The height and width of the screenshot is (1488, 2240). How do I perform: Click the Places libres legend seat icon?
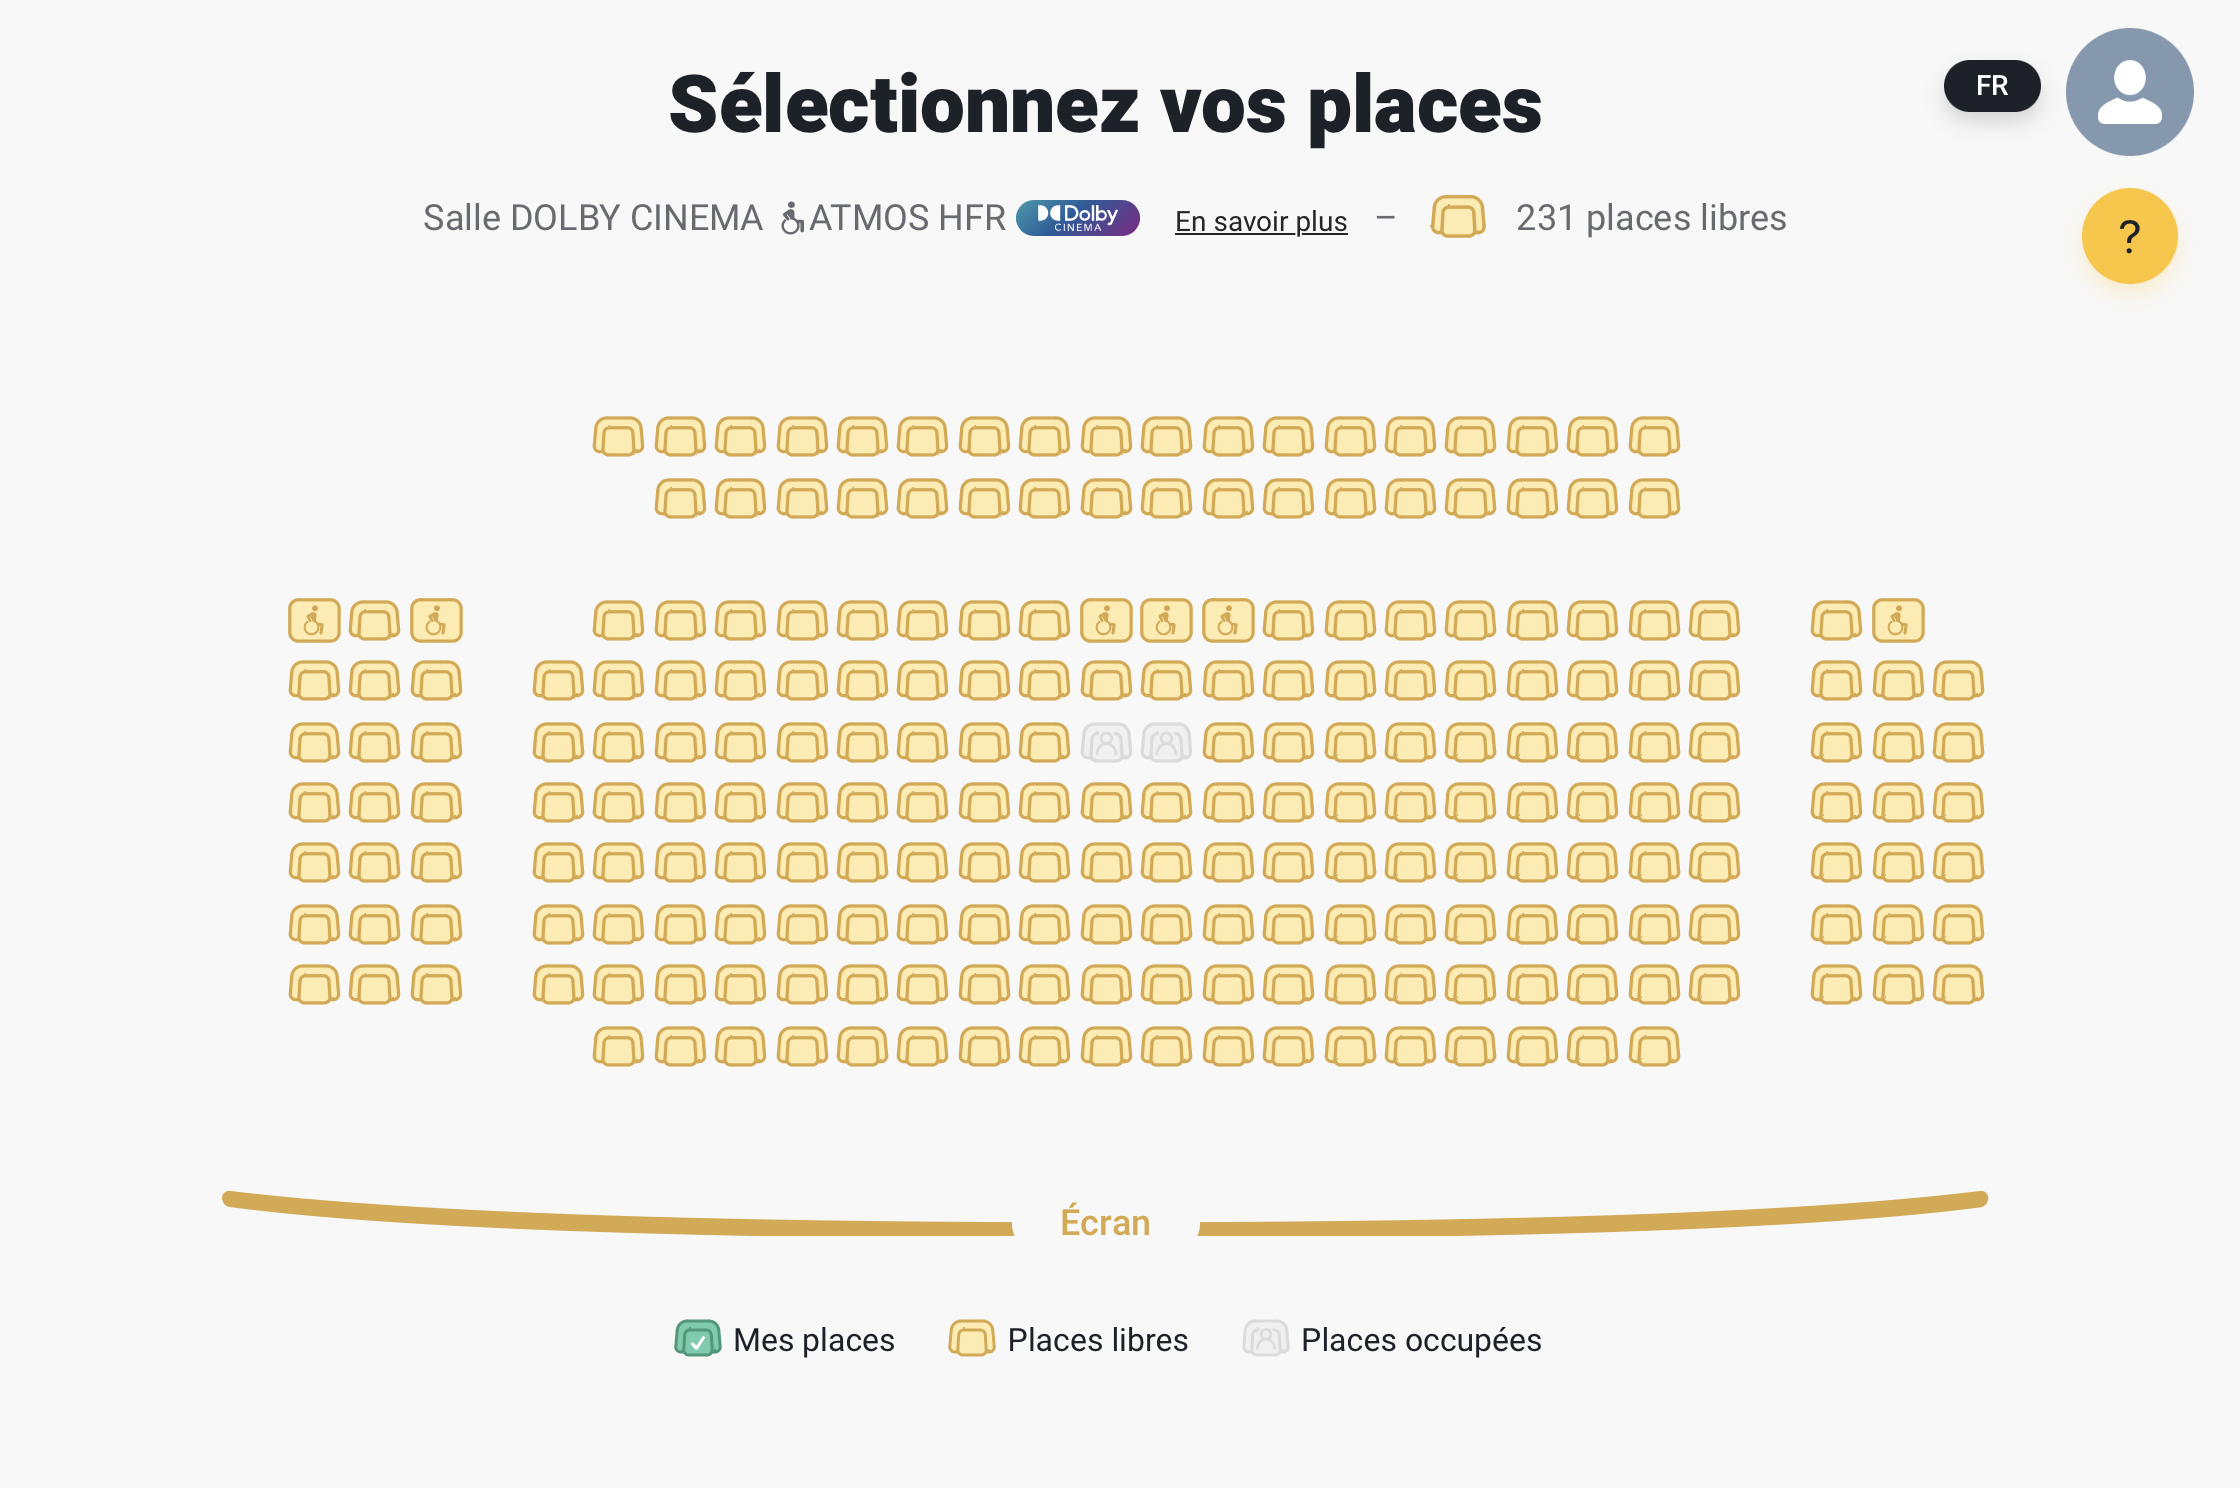click(x=971, y=1338)
